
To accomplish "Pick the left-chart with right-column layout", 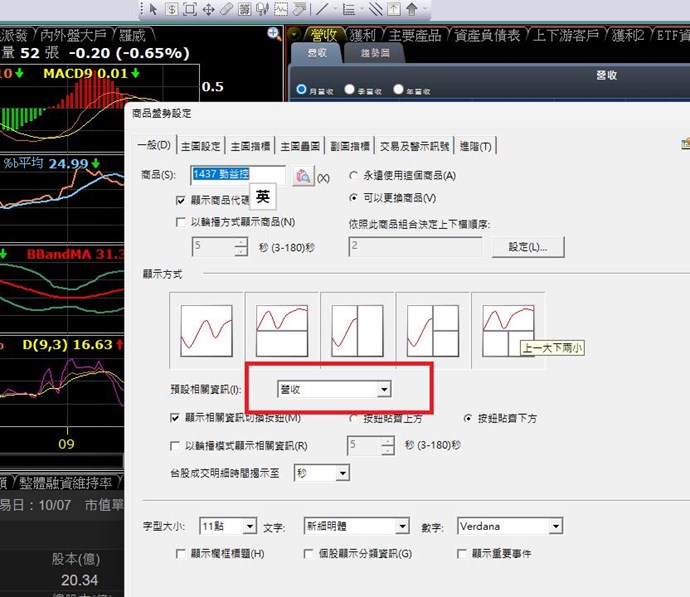I will (x=357, y=328).
